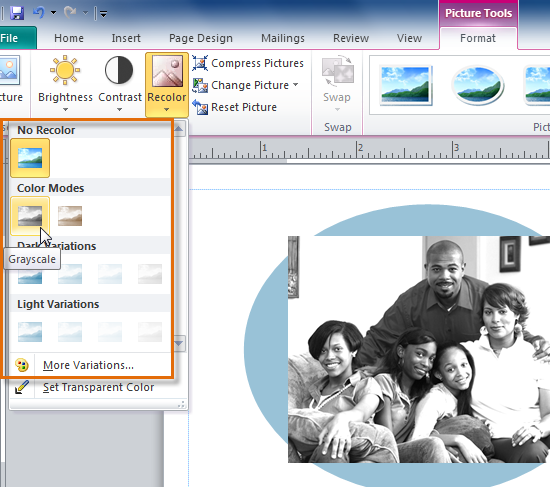Viewport: 550px width, 487px height.
Task: Open the Brightness sun icon
Action: 65,70
